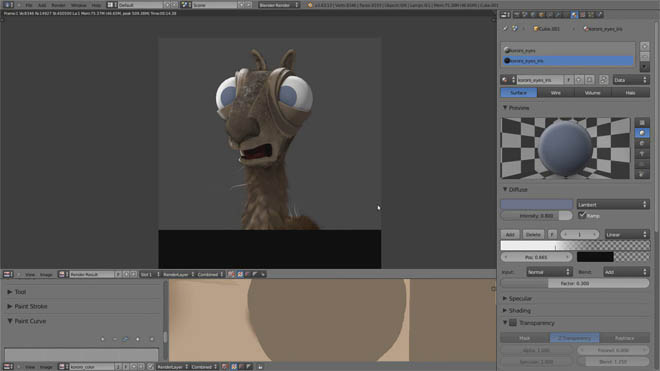This screenshot has height=371, width=660.
Task: Open the File menu
Action: (x=29, y=5)
